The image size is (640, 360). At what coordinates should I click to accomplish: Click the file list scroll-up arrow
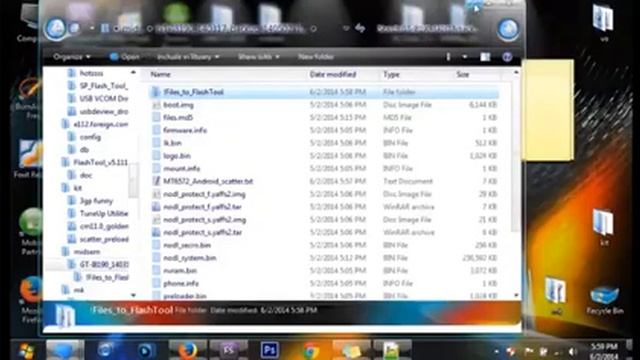click(x=516, y=73)
